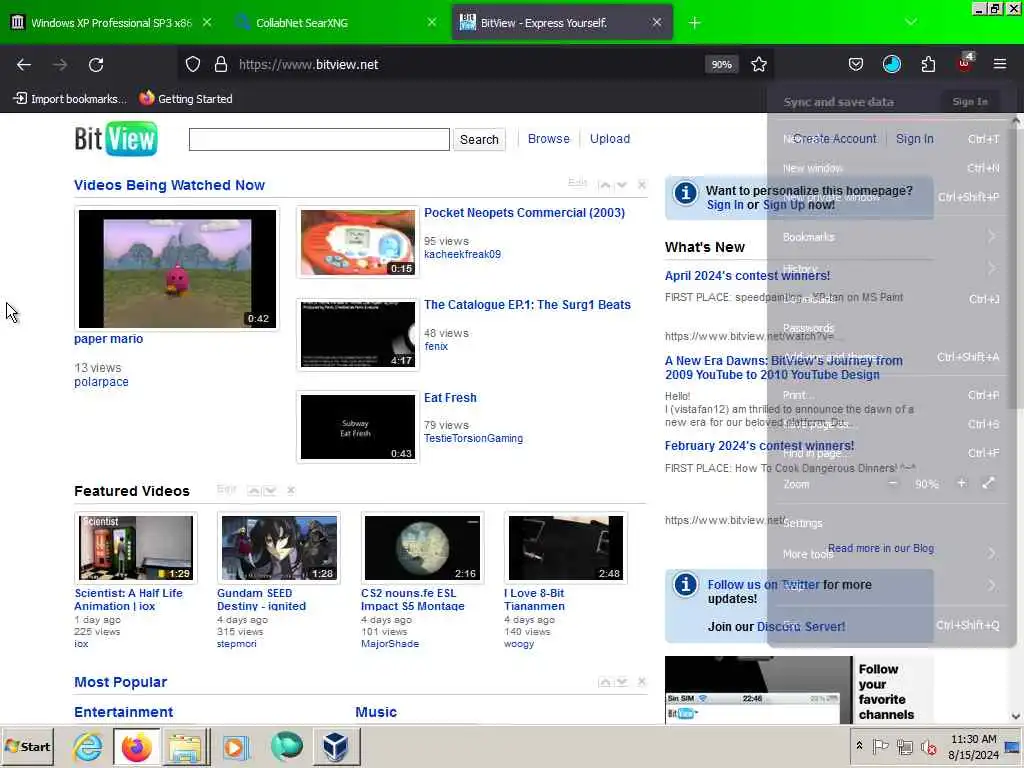Viewport: 1024px width, 768px height.
Task: Close the Videos Being Watched Now section
Action: [x=642, y=185]
